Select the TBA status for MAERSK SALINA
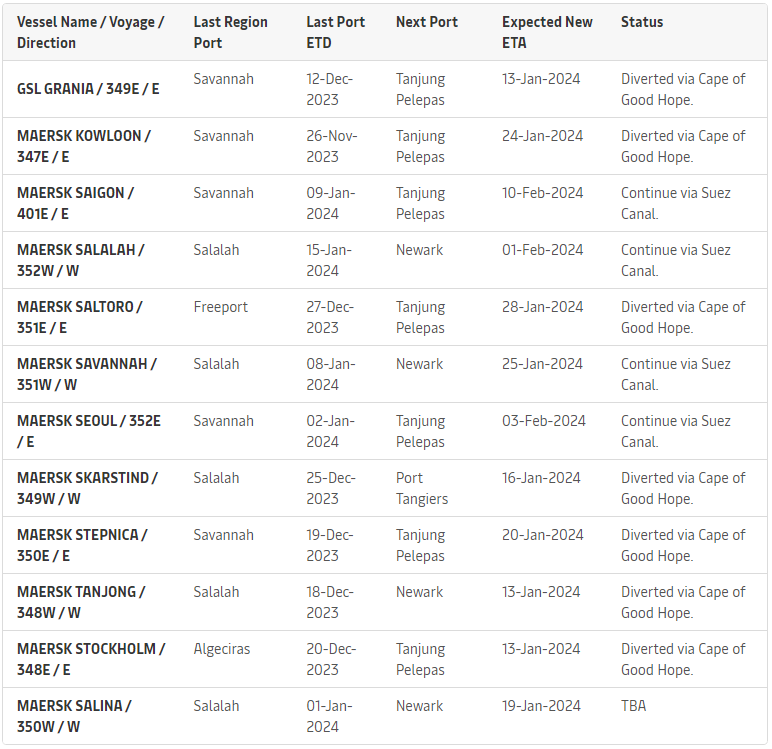Image resolution: width=772 pixels, height=749 pixels. tap(633, 706)
